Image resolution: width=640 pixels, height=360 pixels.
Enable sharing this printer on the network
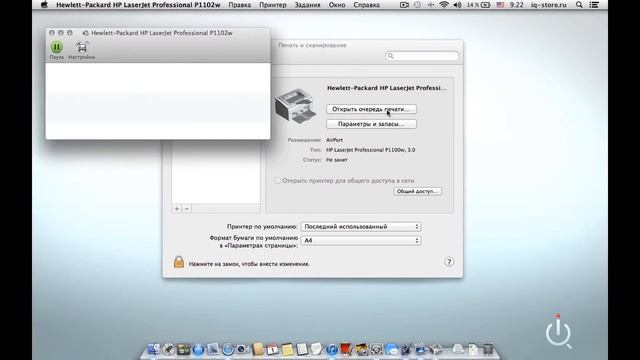point(278,180)
